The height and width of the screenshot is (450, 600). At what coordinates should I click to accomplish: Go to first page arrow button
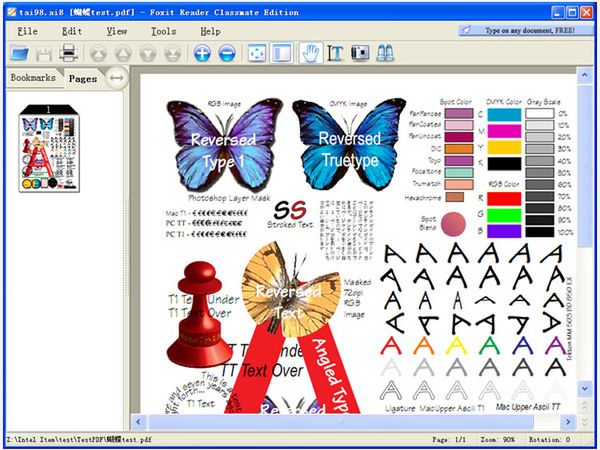pyautogui.click(x=98, y=53)
